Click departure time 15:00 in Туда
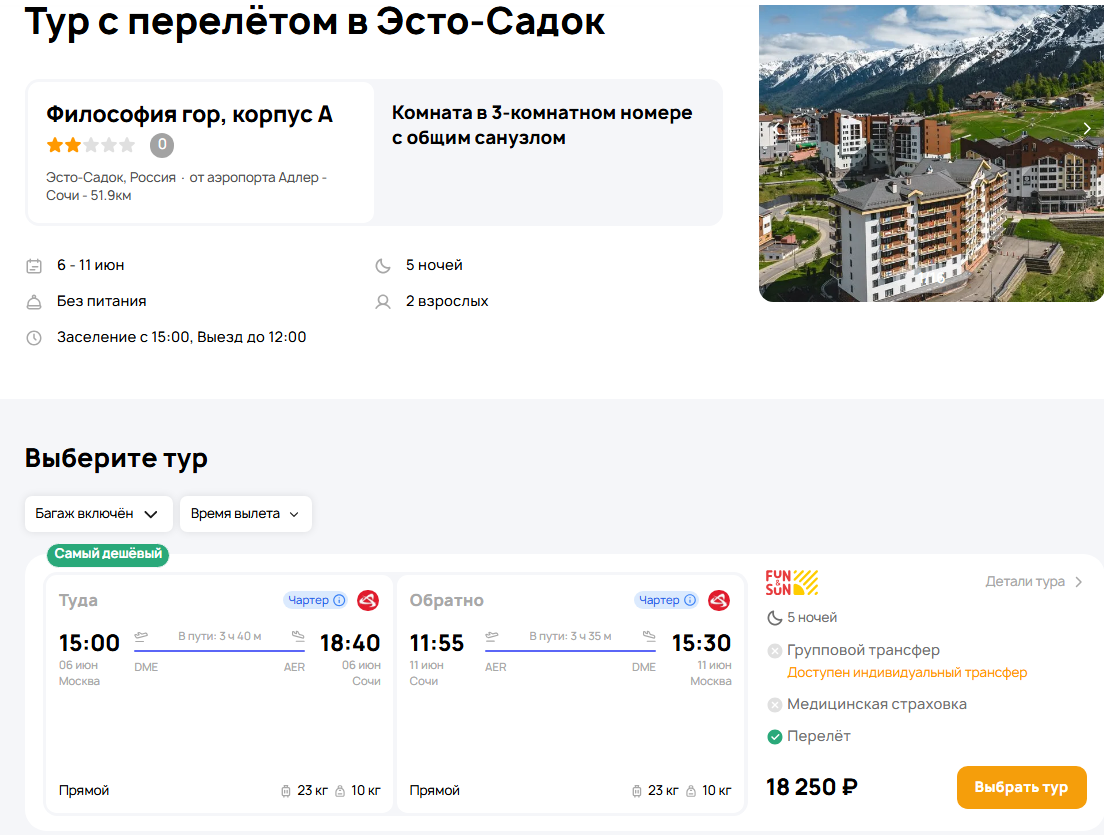Image resolution: width=1104 pixels, height=835 pixels. 89,643
